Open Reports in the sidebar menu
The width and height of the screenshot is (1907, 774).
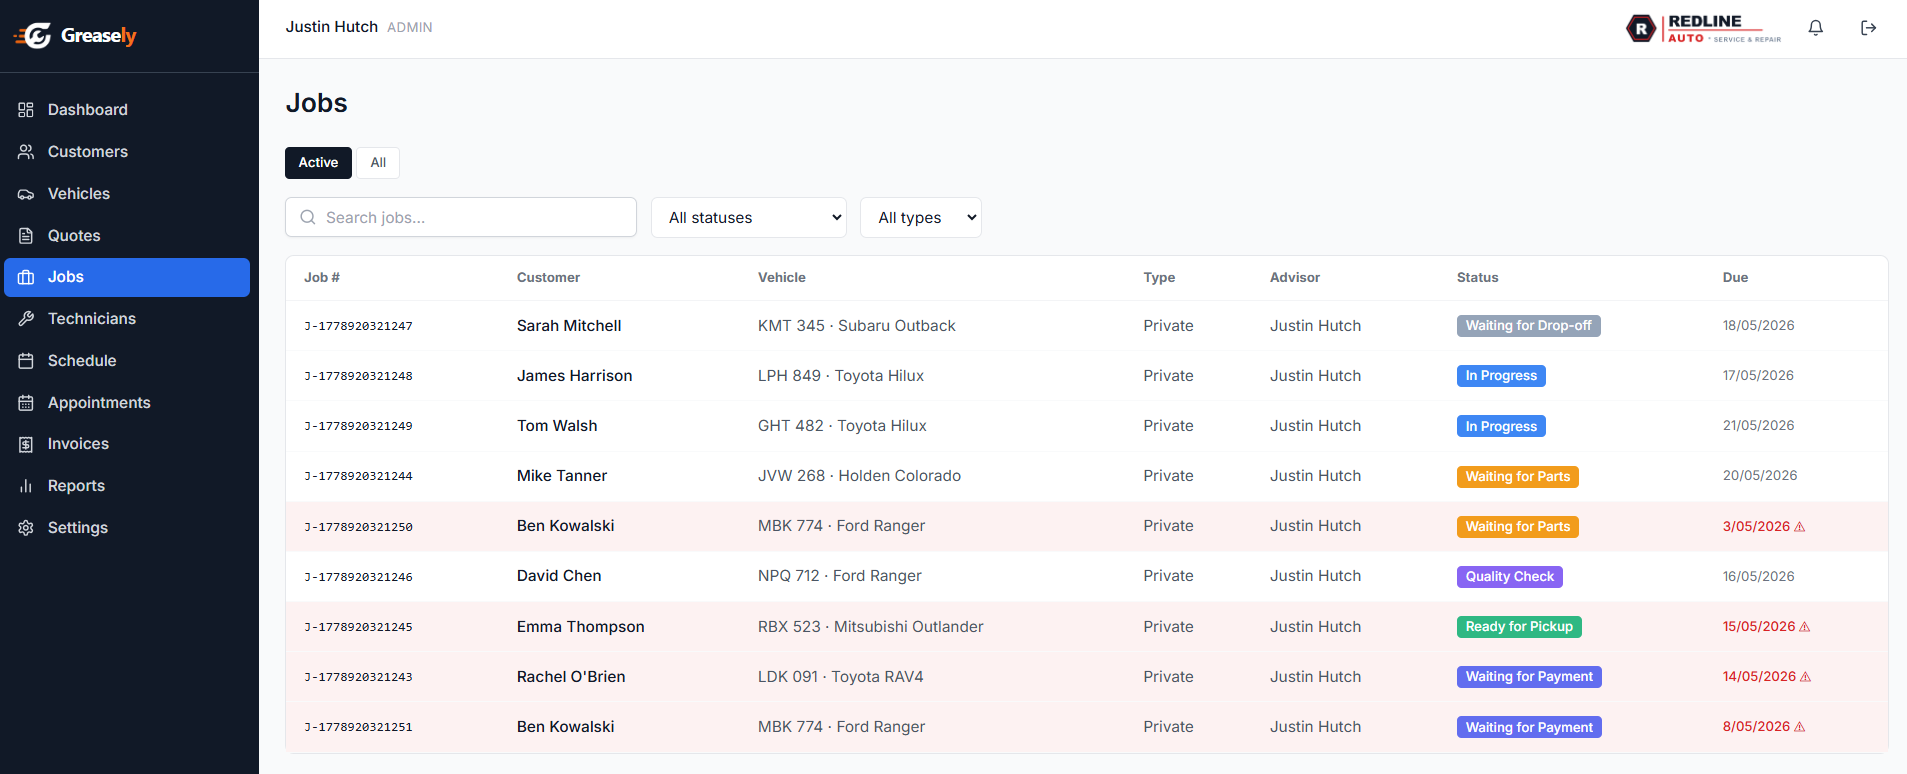(127, 486)
